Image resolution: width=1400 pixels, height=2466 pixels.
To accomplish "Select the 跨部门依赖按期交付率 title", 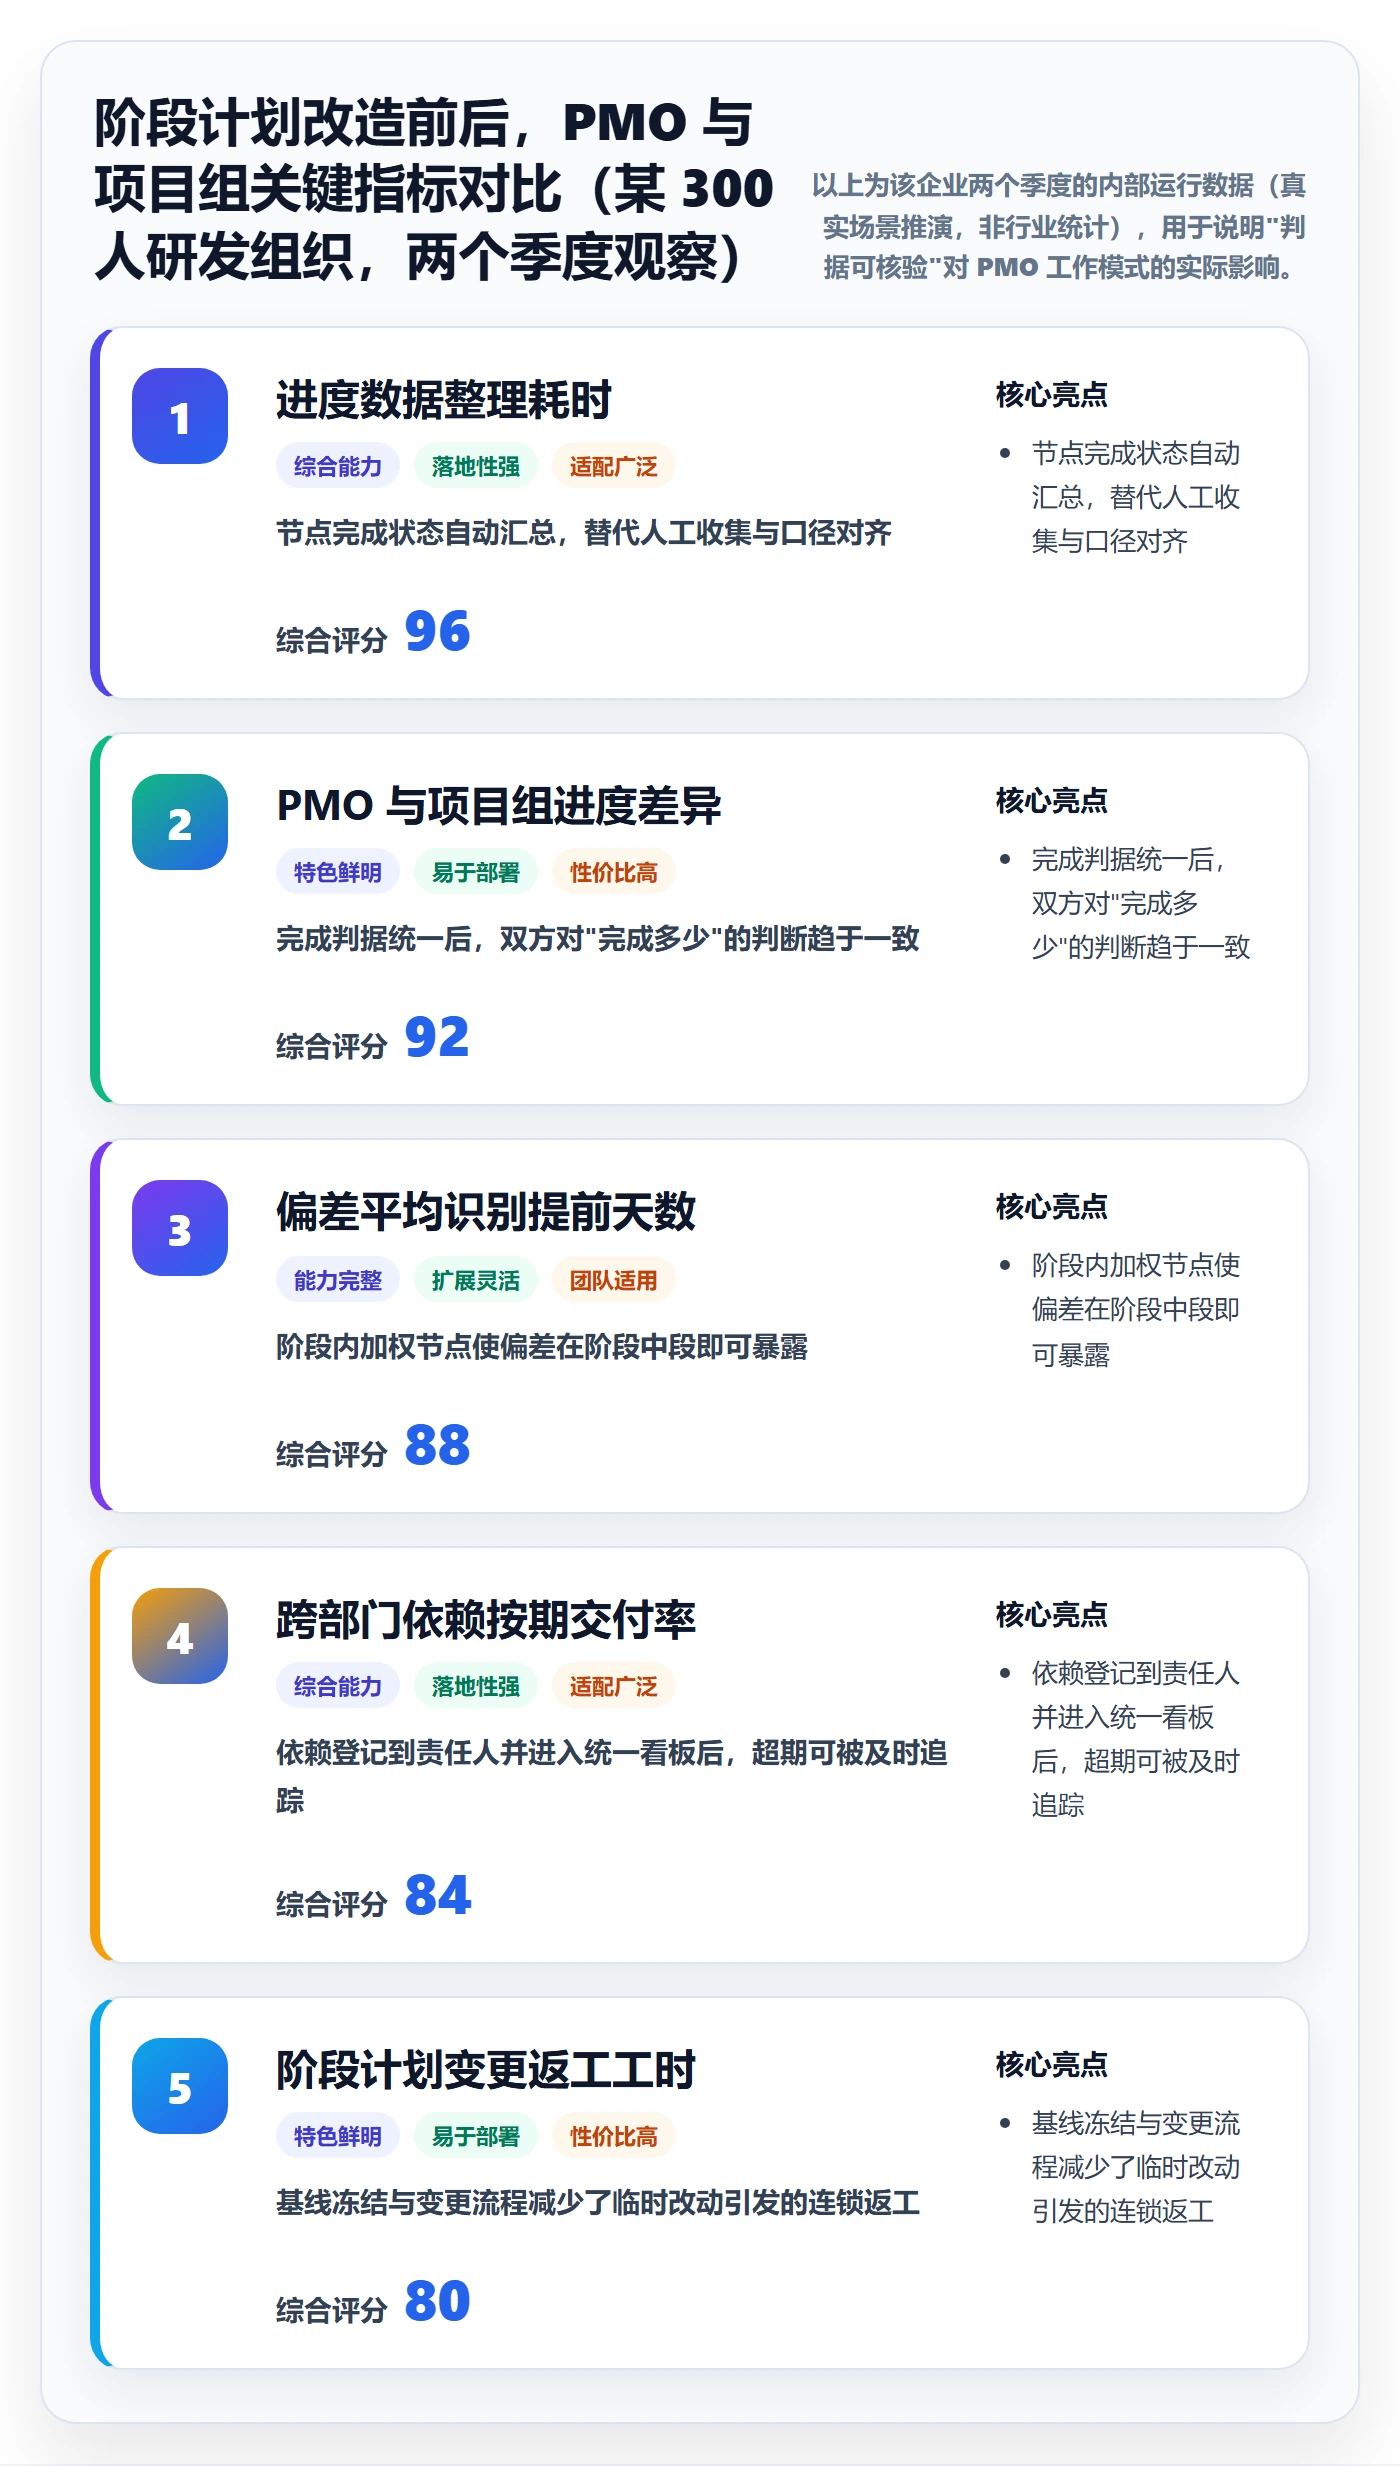I will coord(486,1620).
